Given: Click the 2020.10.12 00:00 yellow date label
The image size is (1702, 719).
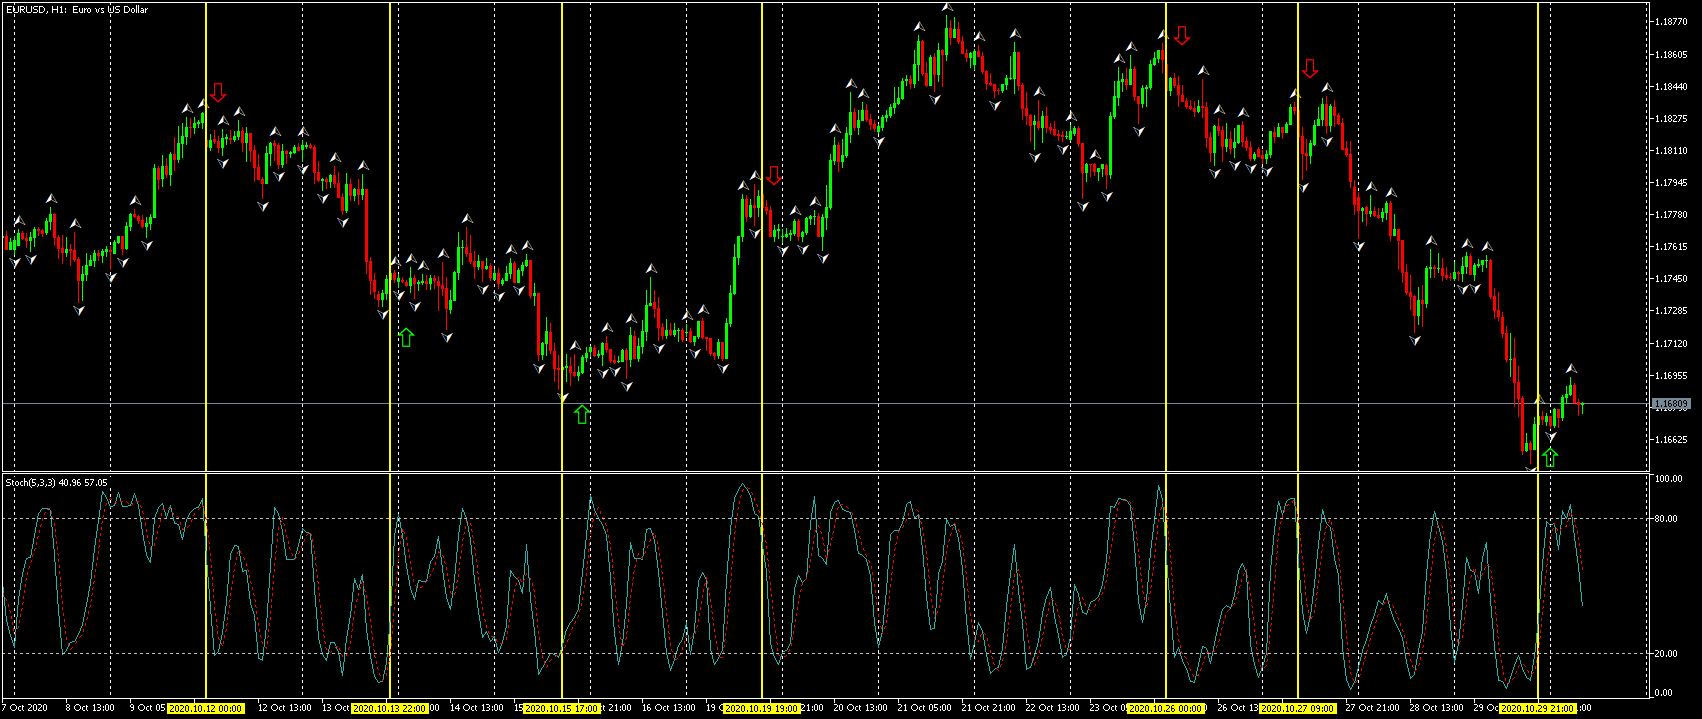Looking at the screenshot, I should (206, 708).
